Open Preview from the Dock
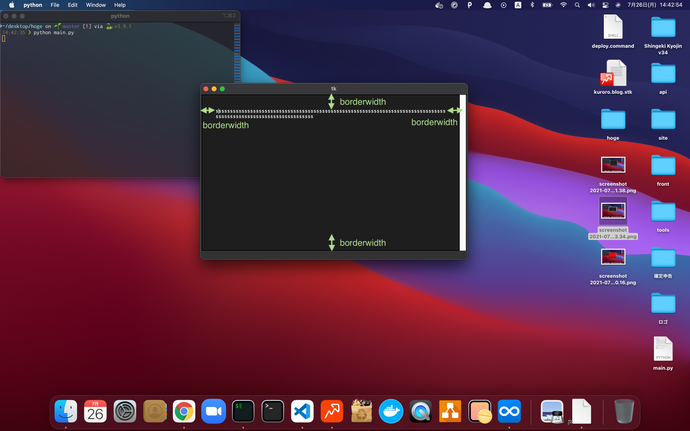Viewport: 690px width, 431px height. pyautogui.click(x=552, y=411)
